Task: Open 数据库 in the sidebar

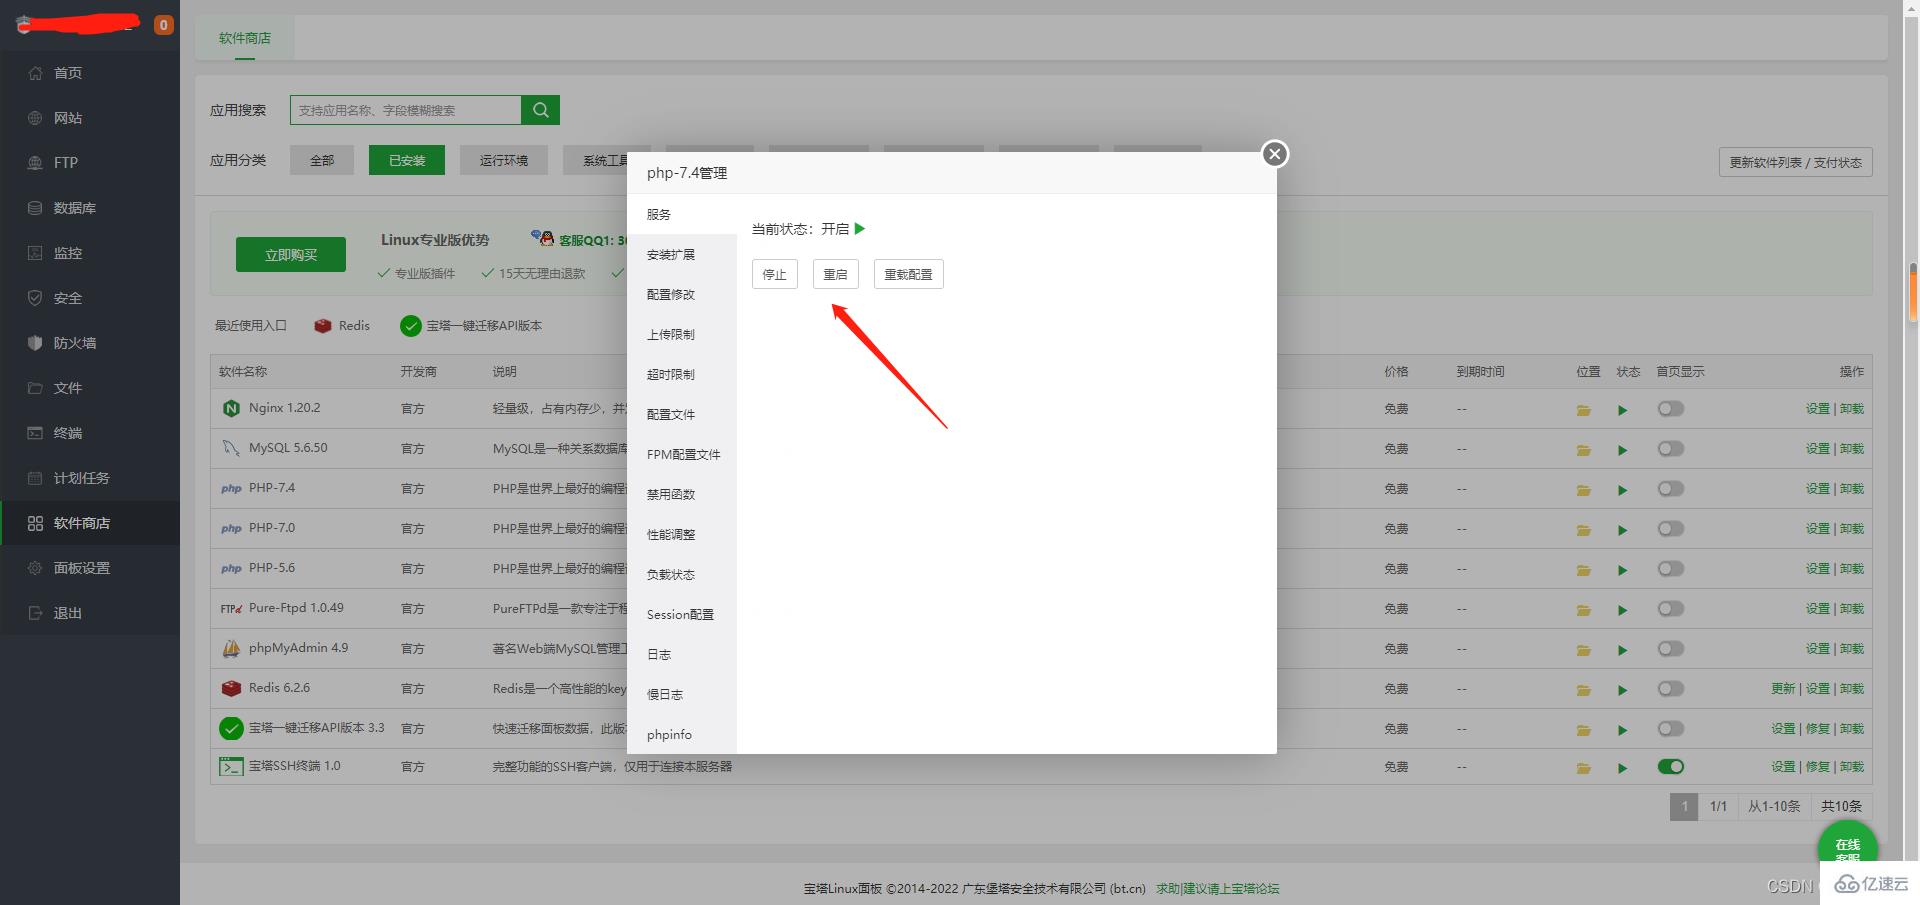Action: (90, 208)
